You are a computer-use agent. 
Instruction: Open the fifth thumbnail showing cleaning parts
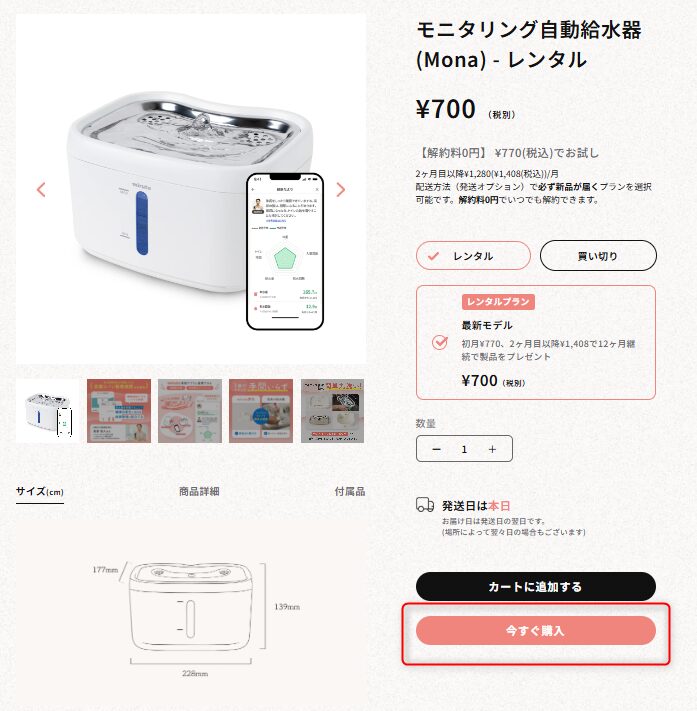pos(332,411)
